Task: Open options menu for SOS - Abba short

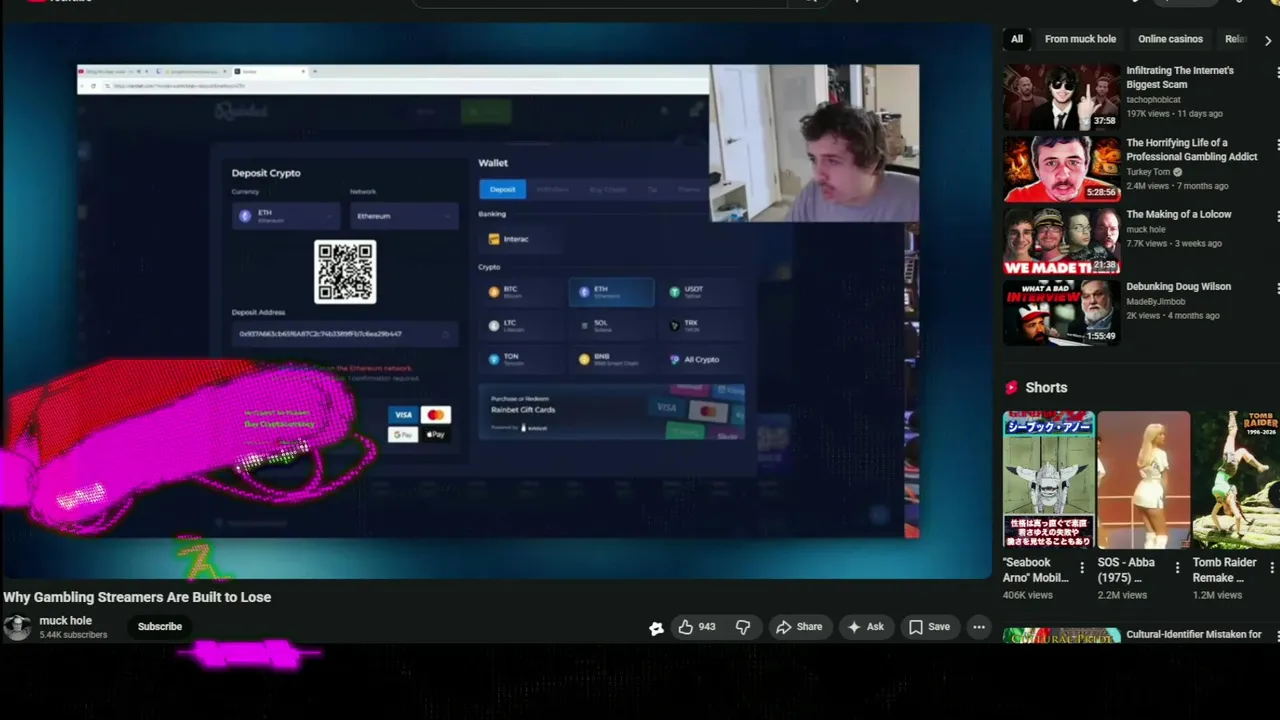Action: 1176,569
